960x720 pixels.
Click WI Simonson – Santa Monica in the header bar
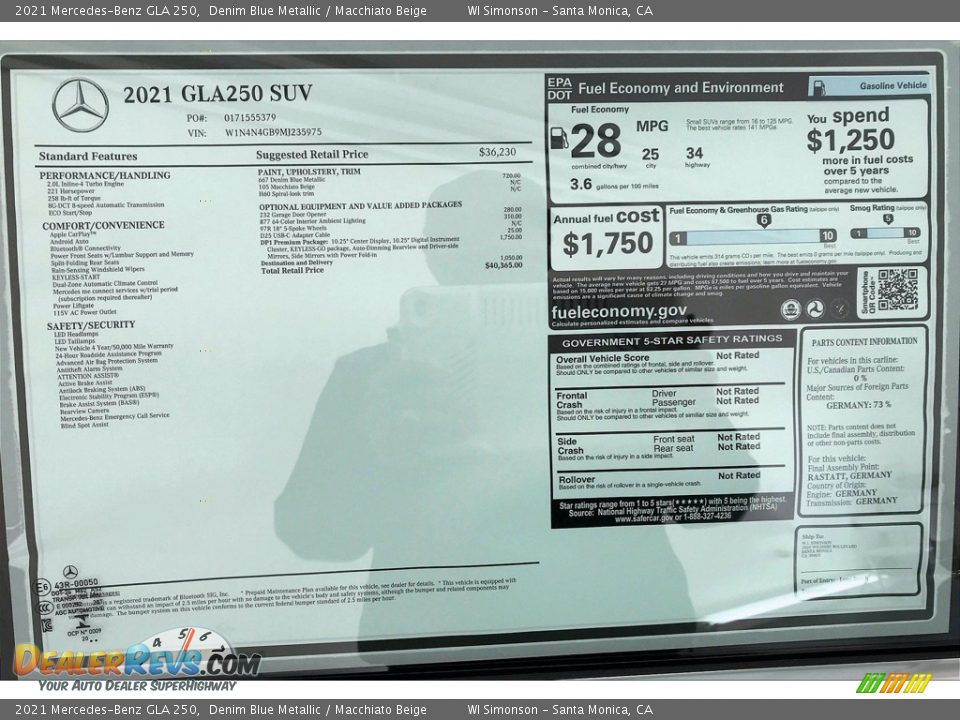(x=560, y=10)
